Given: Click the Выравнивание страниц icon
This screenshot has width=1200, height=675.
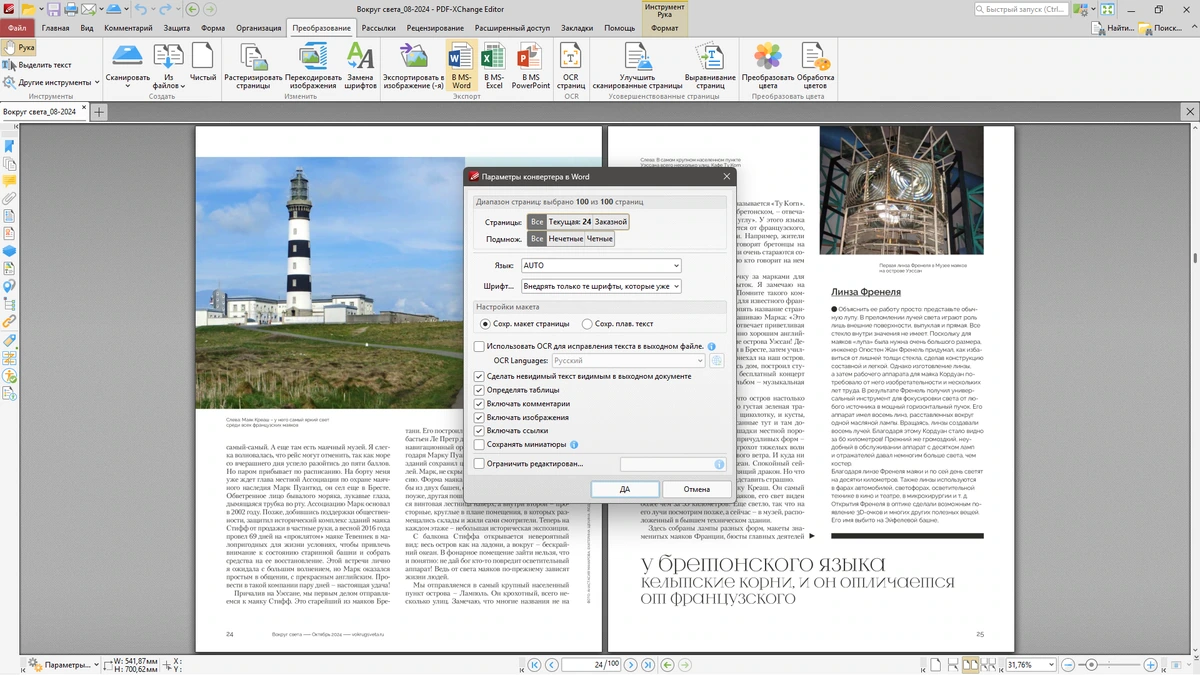Looking at the screenshot, I should tap(710, 55).
